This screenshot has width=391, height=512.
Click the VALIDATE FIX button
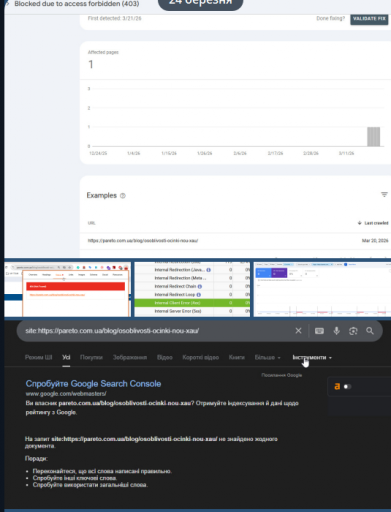(x=369, y=19)
